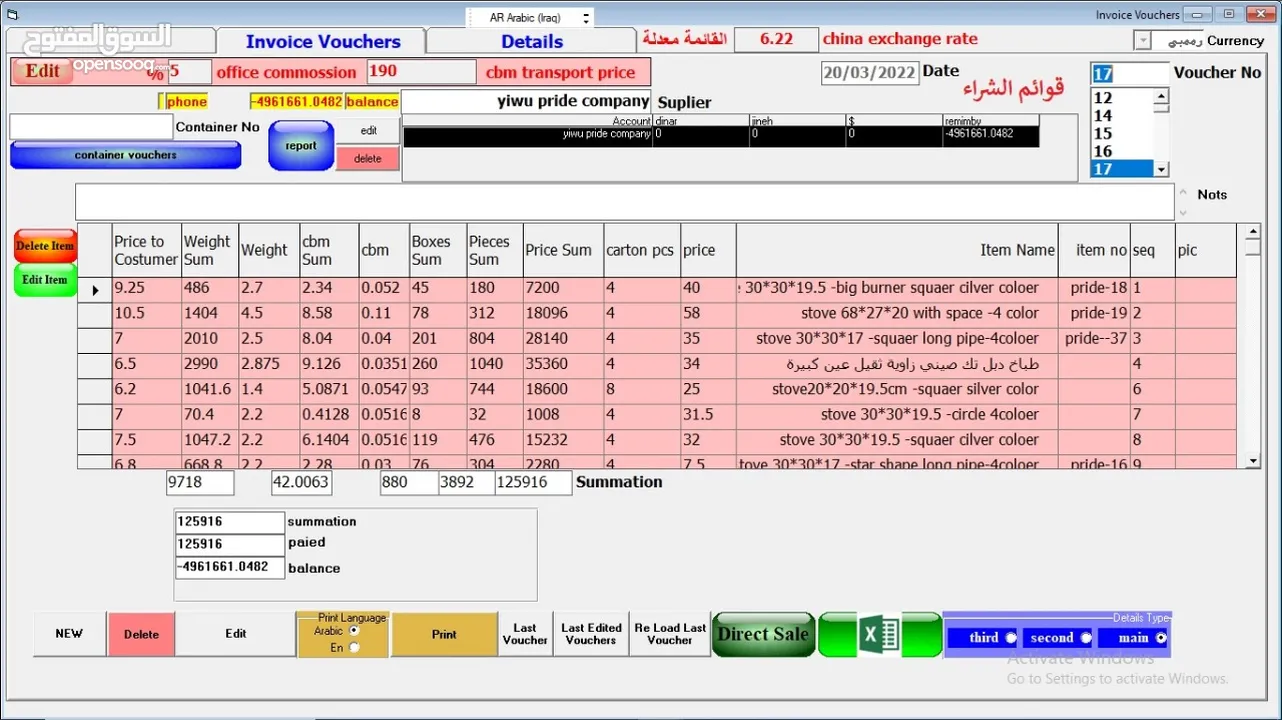Image resolution: width=1282 pixels, height=720 pixels.
Task: Click the Price Sum column header
Action: (563, 251)
